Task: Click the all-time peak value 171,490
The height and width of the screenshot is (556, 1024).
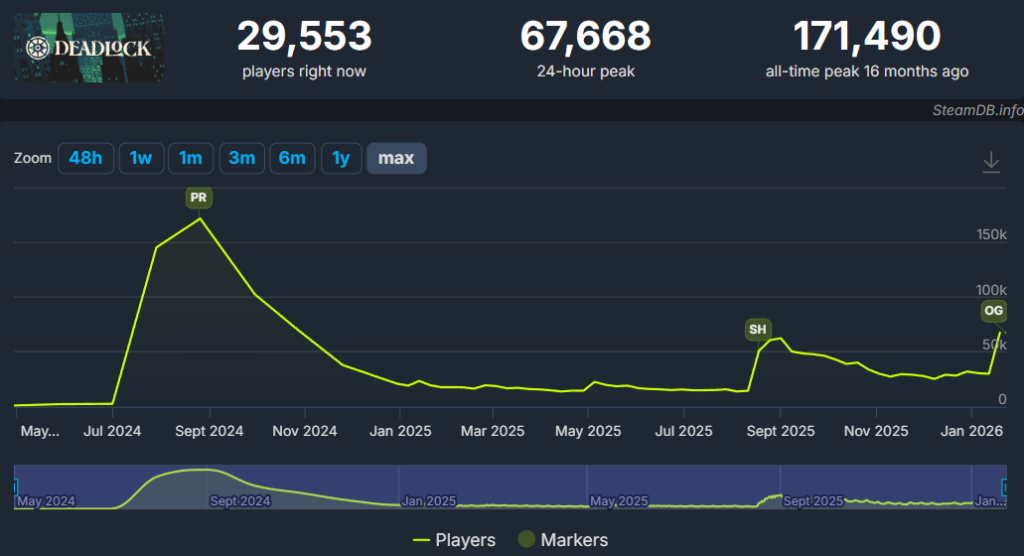Action: click(x=866, y=37)
